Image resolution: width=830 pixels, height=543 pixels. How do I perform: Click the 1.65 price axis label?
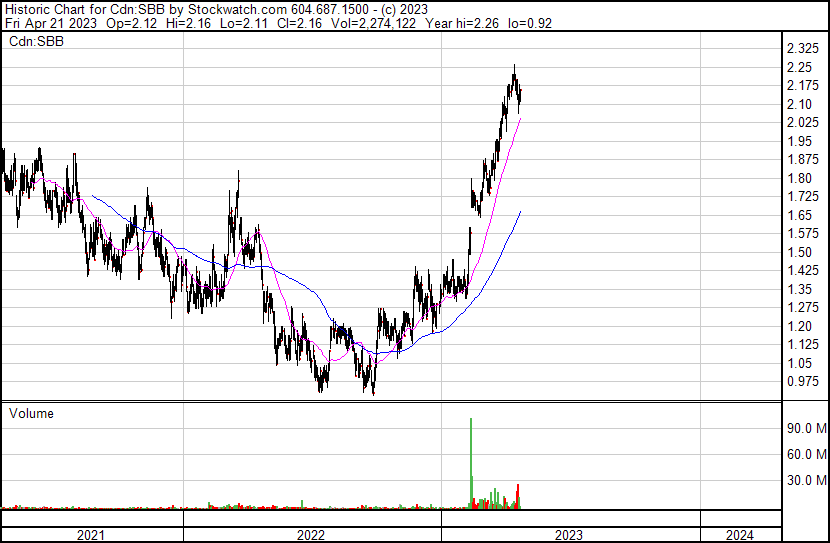tap(800, 215)
